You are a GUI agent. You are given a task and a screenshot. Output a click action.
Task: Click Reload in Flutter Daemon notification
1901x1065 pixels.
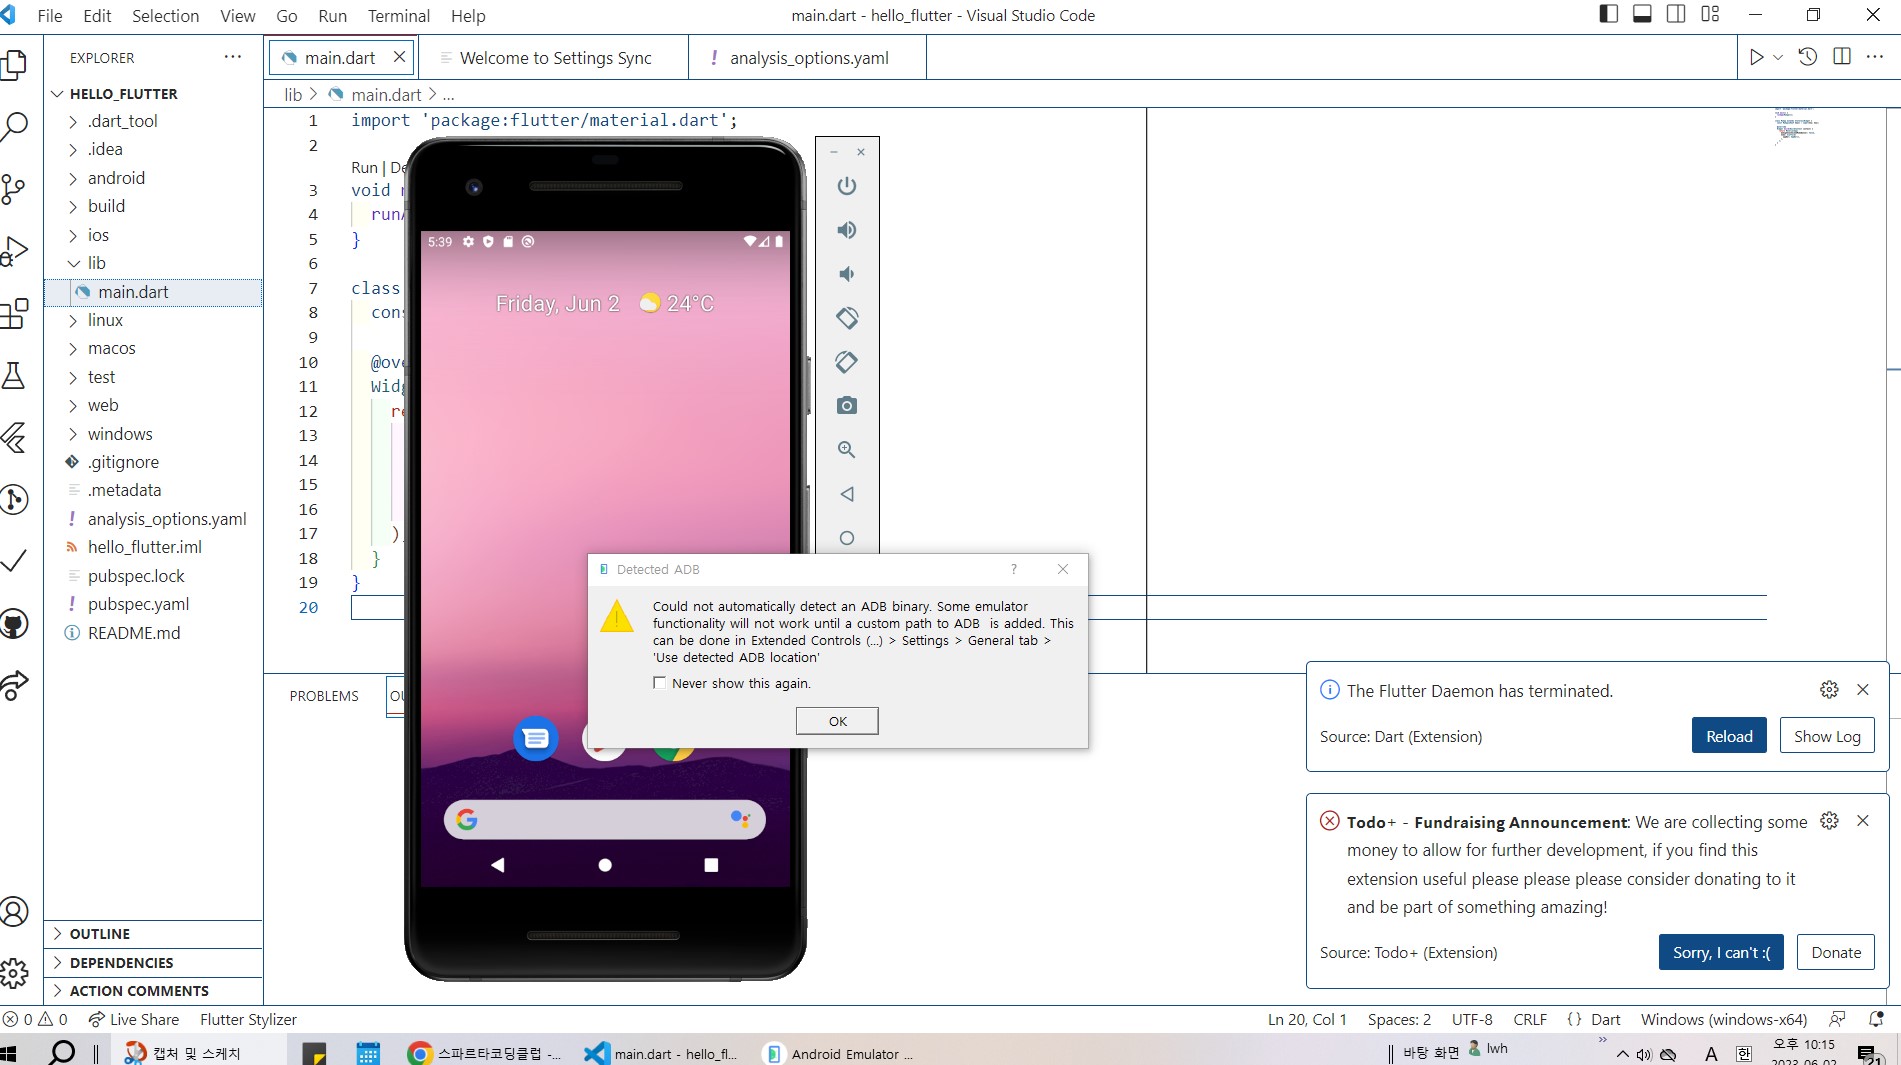1729,736
